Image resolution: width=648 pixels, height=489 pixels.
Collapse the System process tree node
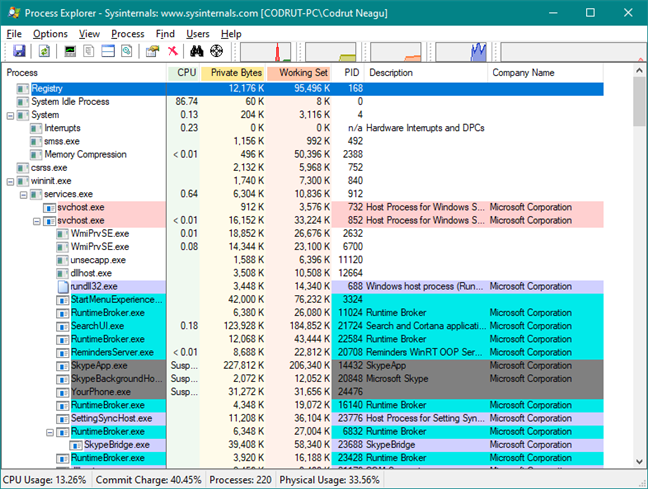point(10,116)
